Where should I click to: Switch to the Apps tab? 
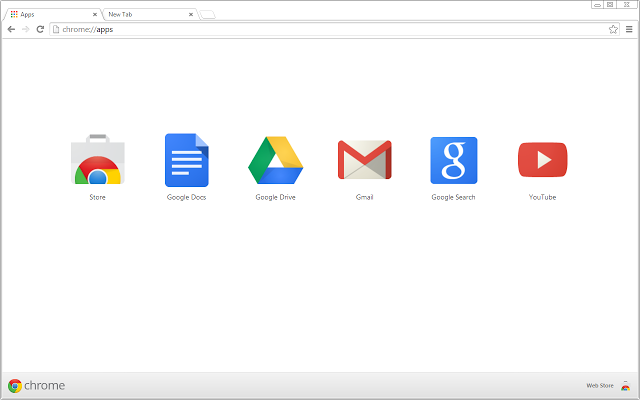(53, 14)
